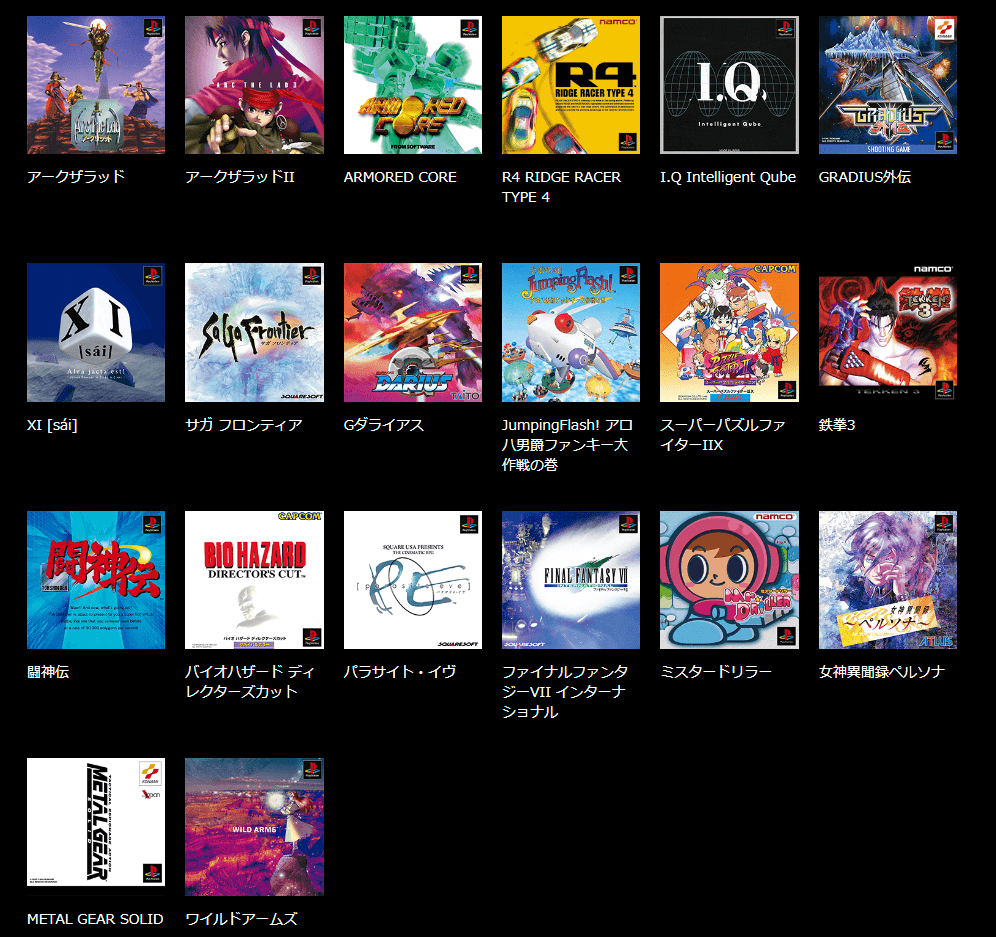Select the スーパーパズルファイターIIX cover
Viewport: 996px width, 937px height.
click(728, 331)
